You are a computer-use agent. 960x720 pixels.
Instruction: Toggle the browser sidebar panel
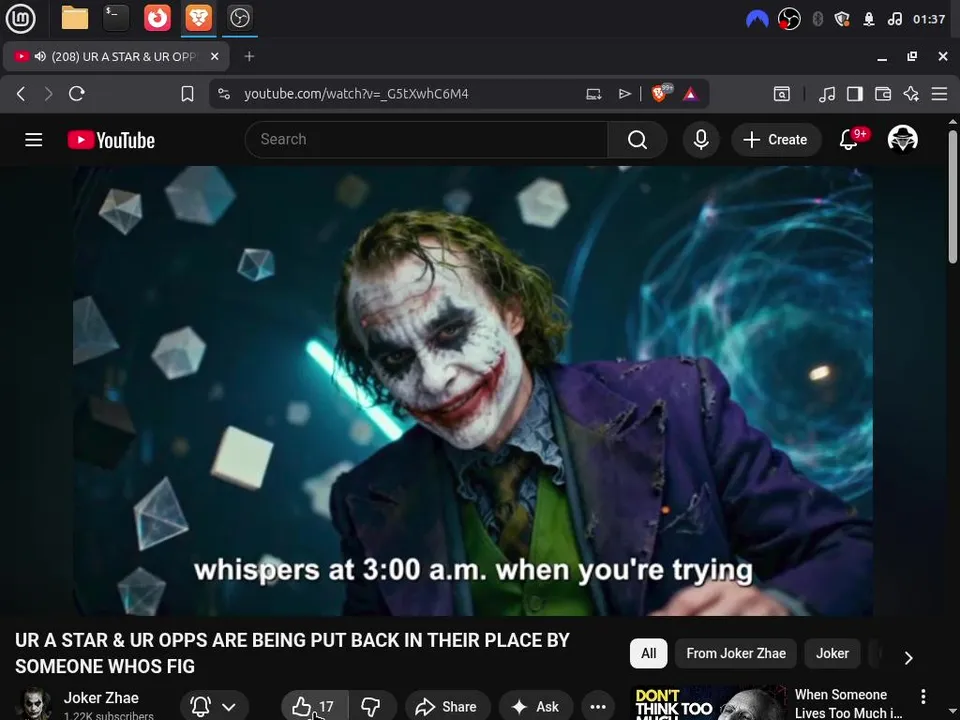(855, 94)
